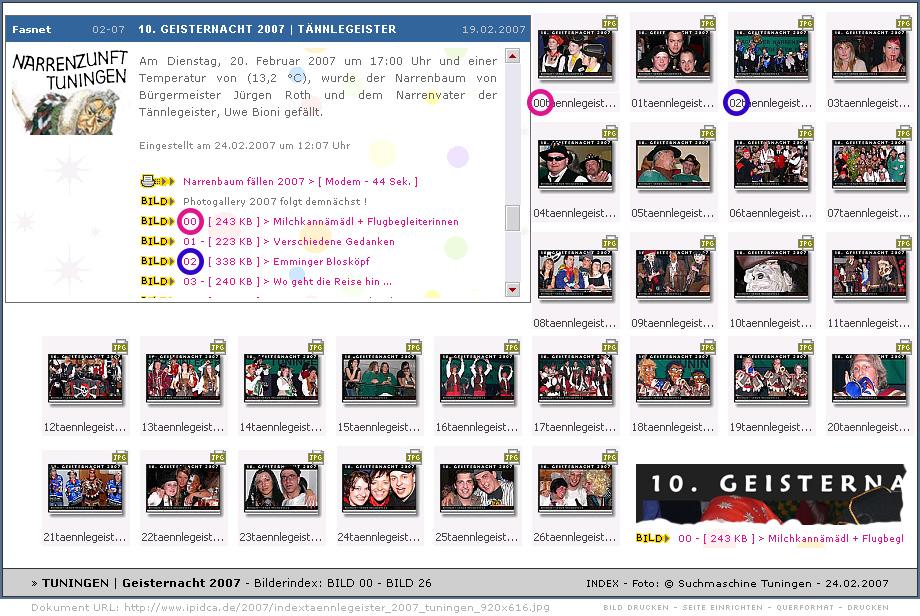Image resolution: width=920 pixels, height=616 pixels.
Task: Click the 10. Geisternacht banner image
Action: coord(770,494)
